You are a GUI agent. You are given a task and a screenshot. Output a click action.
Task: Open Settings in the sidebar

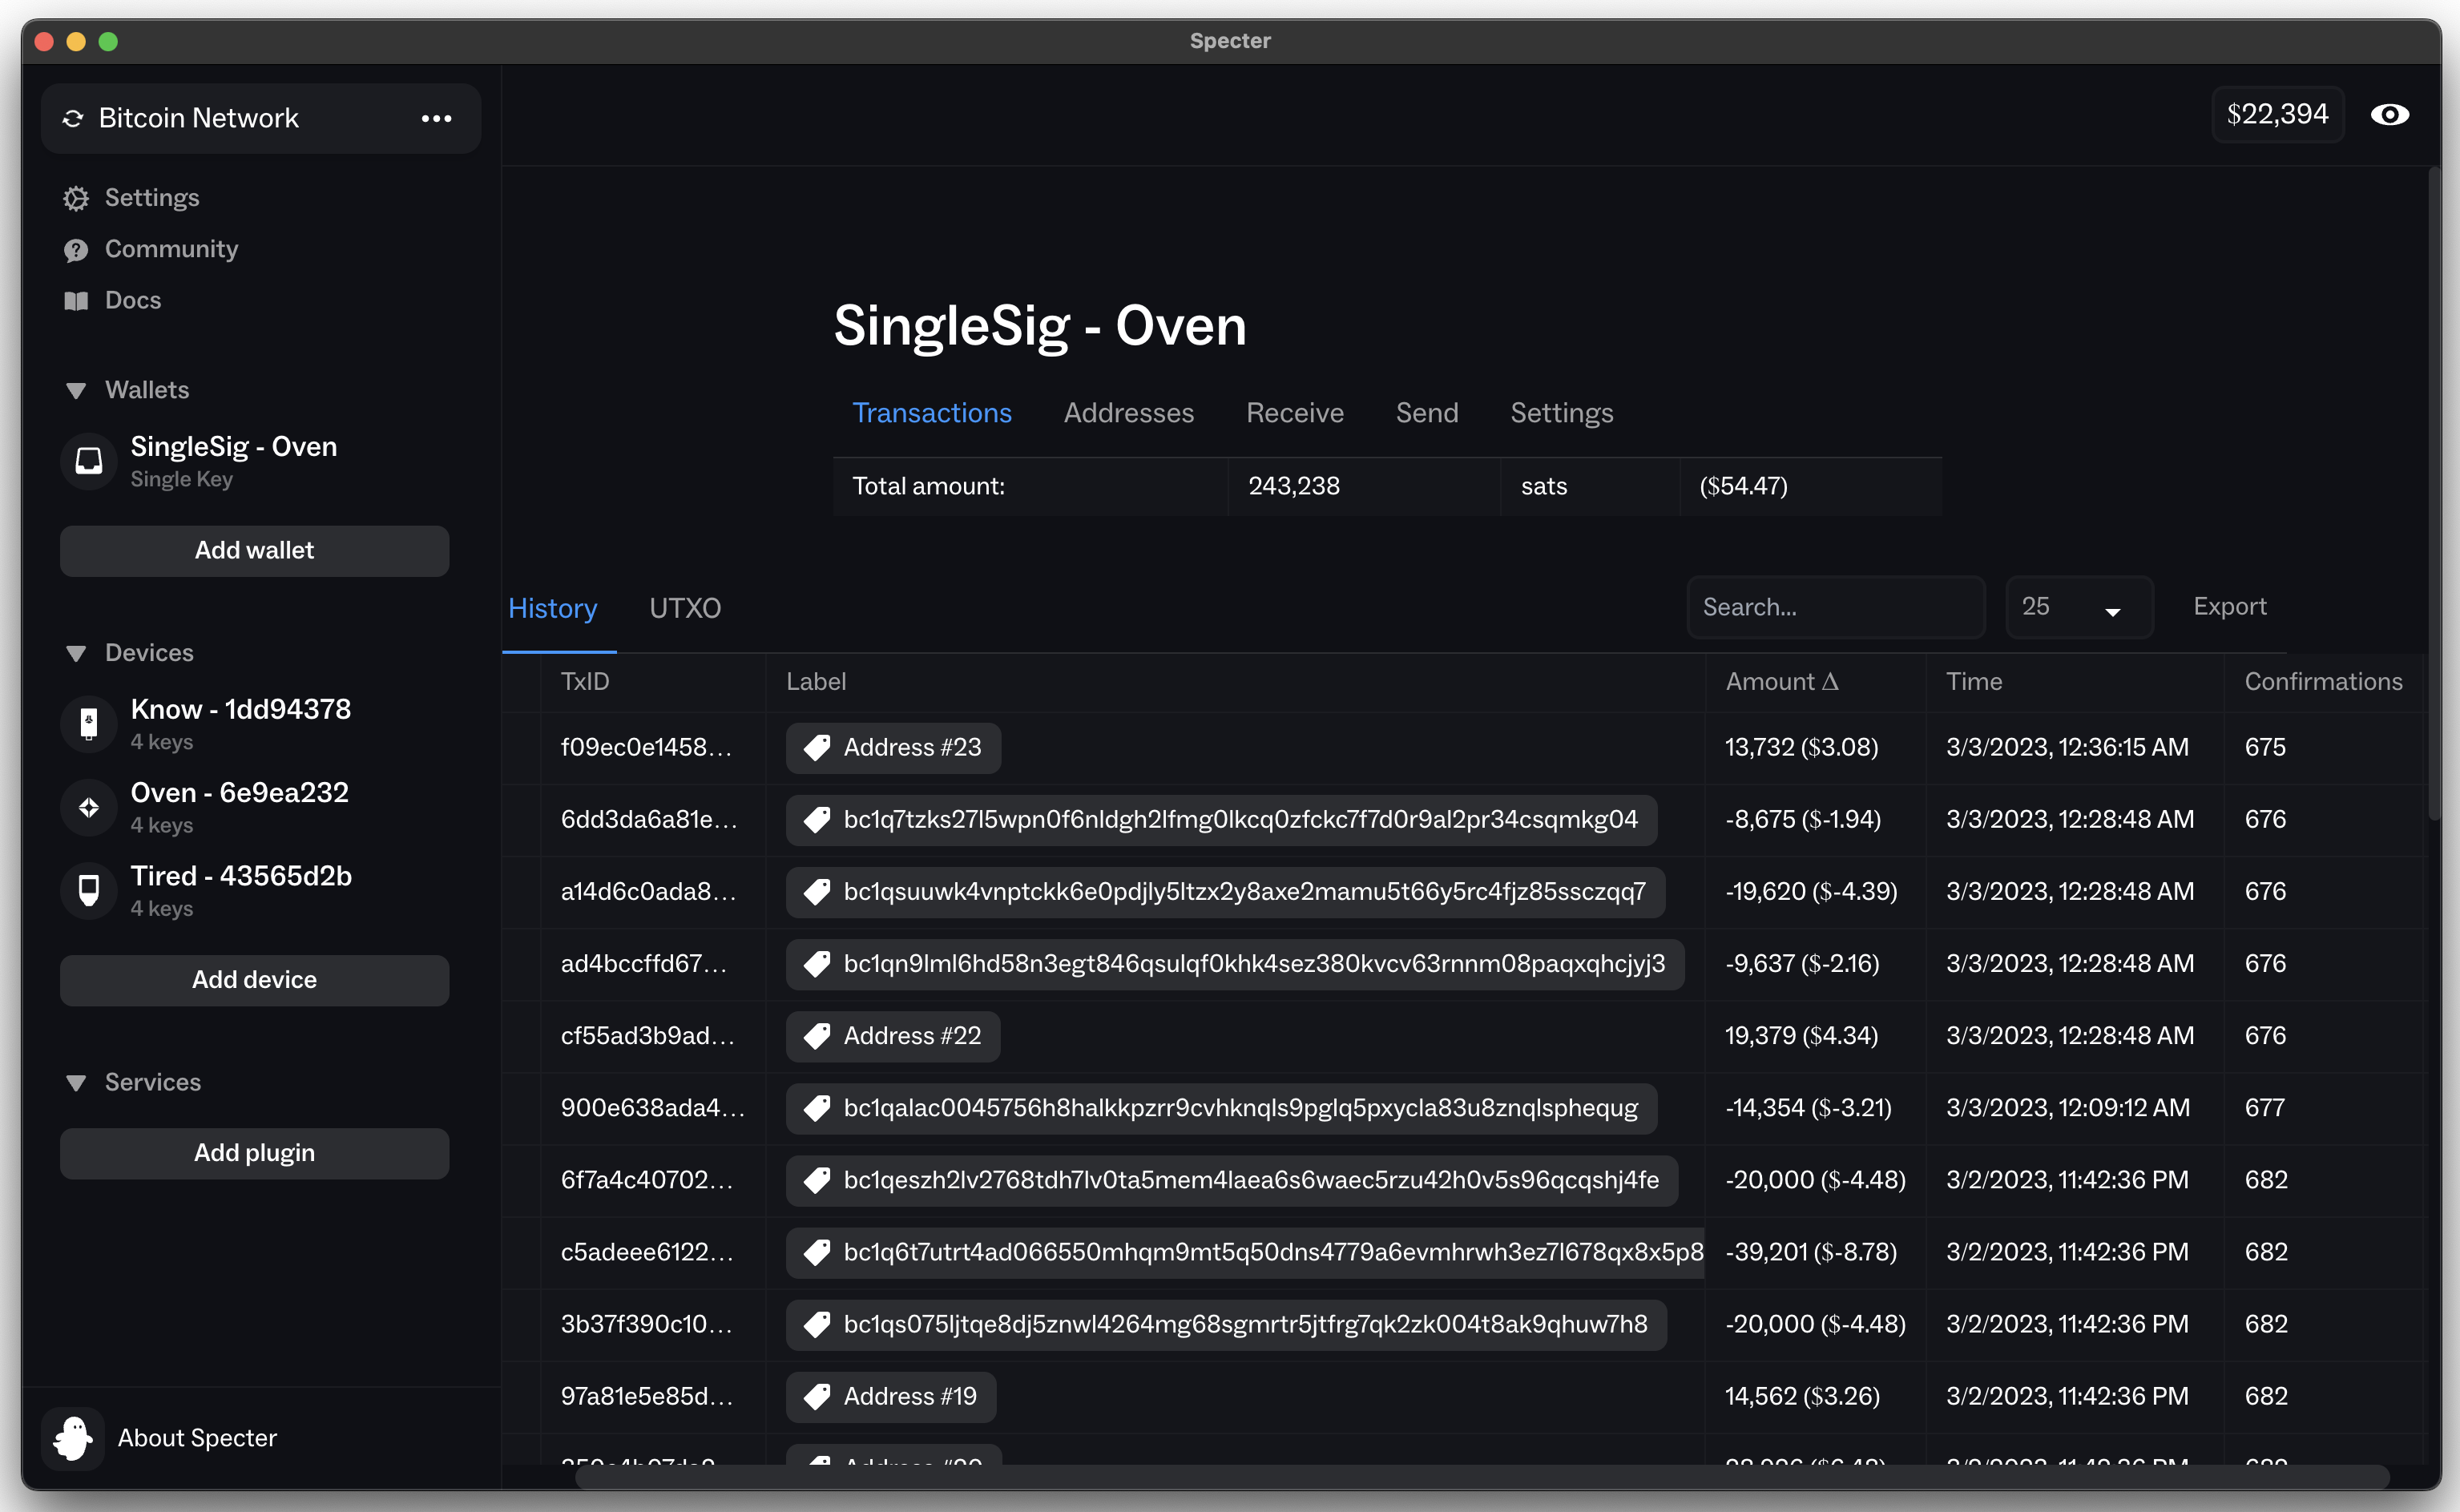(152, 198)
